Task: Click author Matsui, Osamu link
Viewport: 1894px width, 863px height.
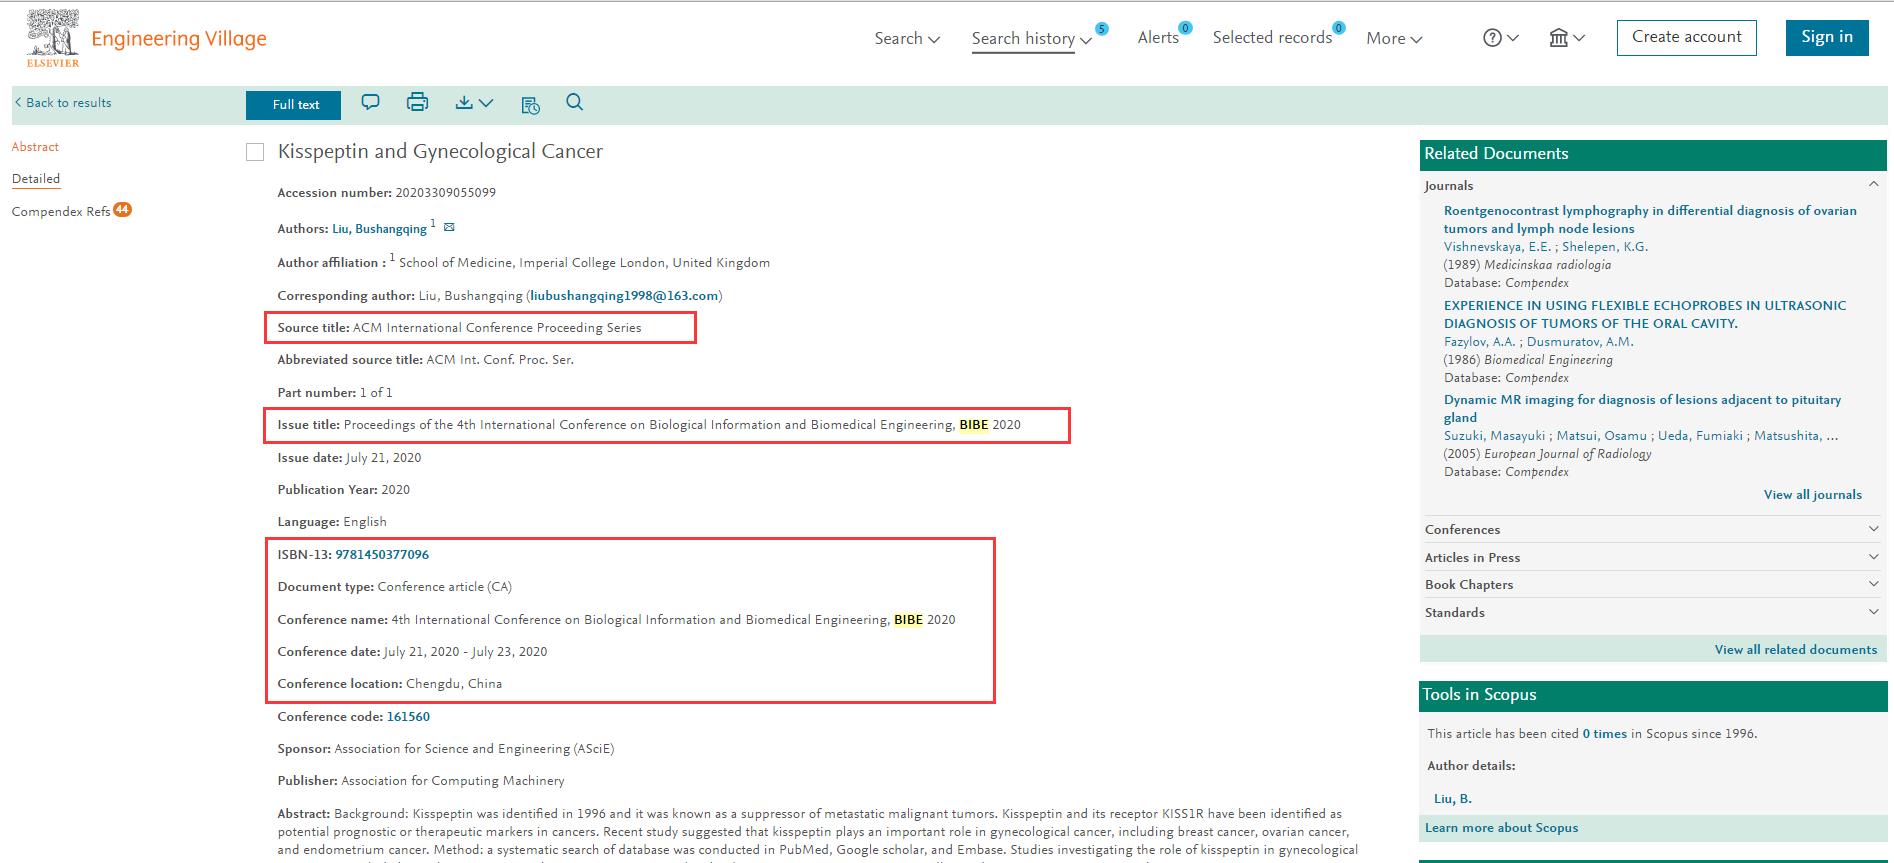Action: point(1601,436)
